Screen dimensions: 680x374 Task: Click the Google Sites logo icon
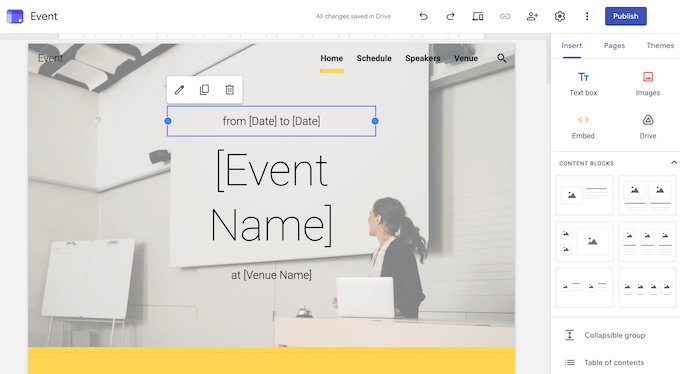click(15, 16)
